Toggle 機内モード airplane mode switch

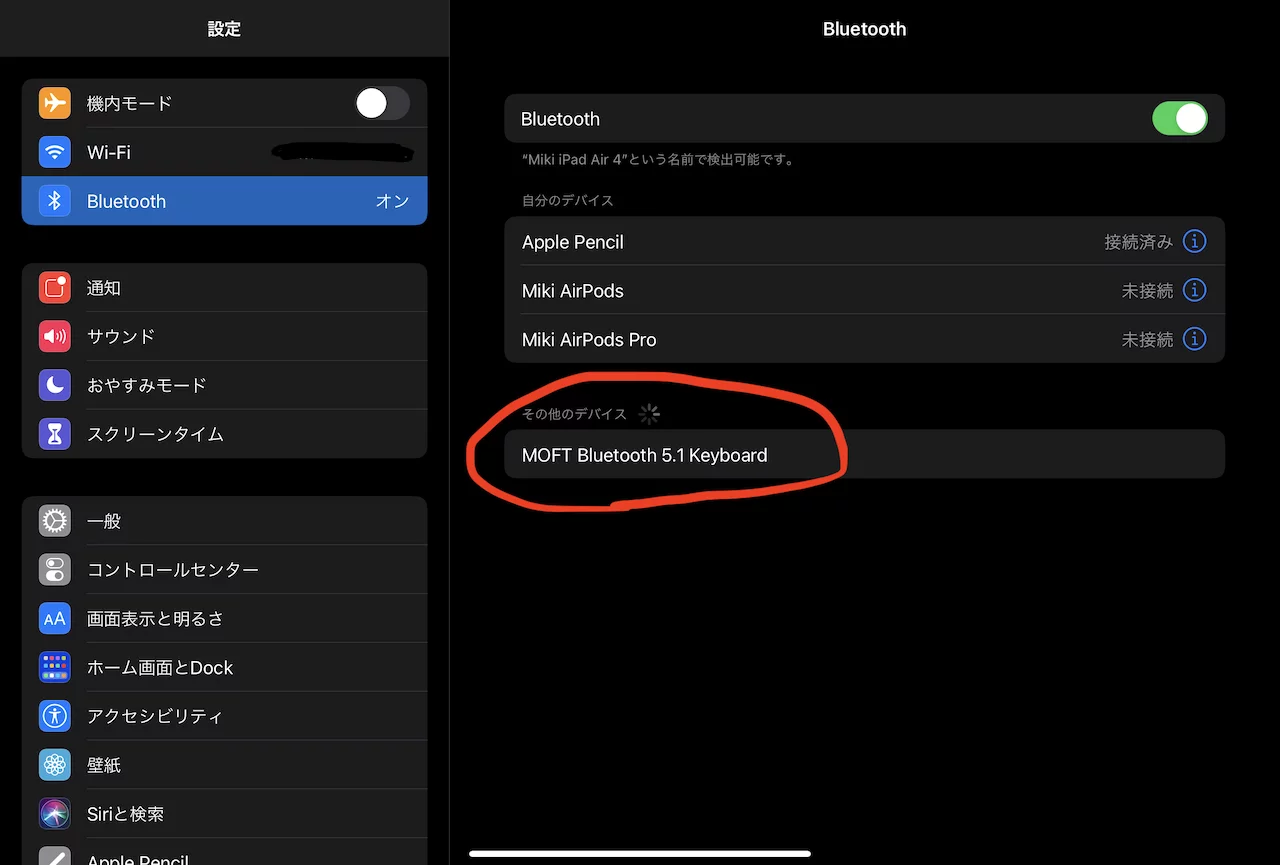(382, 103)
